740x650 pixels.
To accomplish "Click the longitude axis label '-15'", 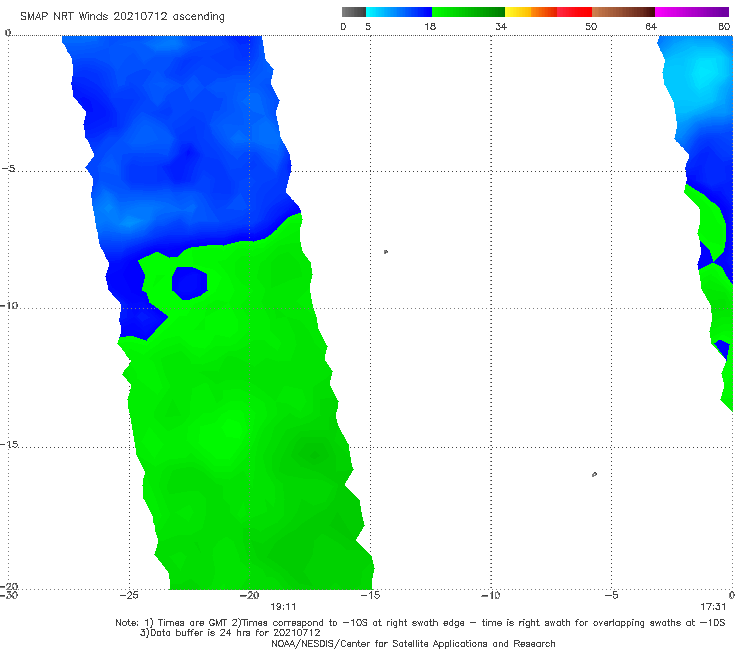I will pyautogui.click(x=370, y=595).
